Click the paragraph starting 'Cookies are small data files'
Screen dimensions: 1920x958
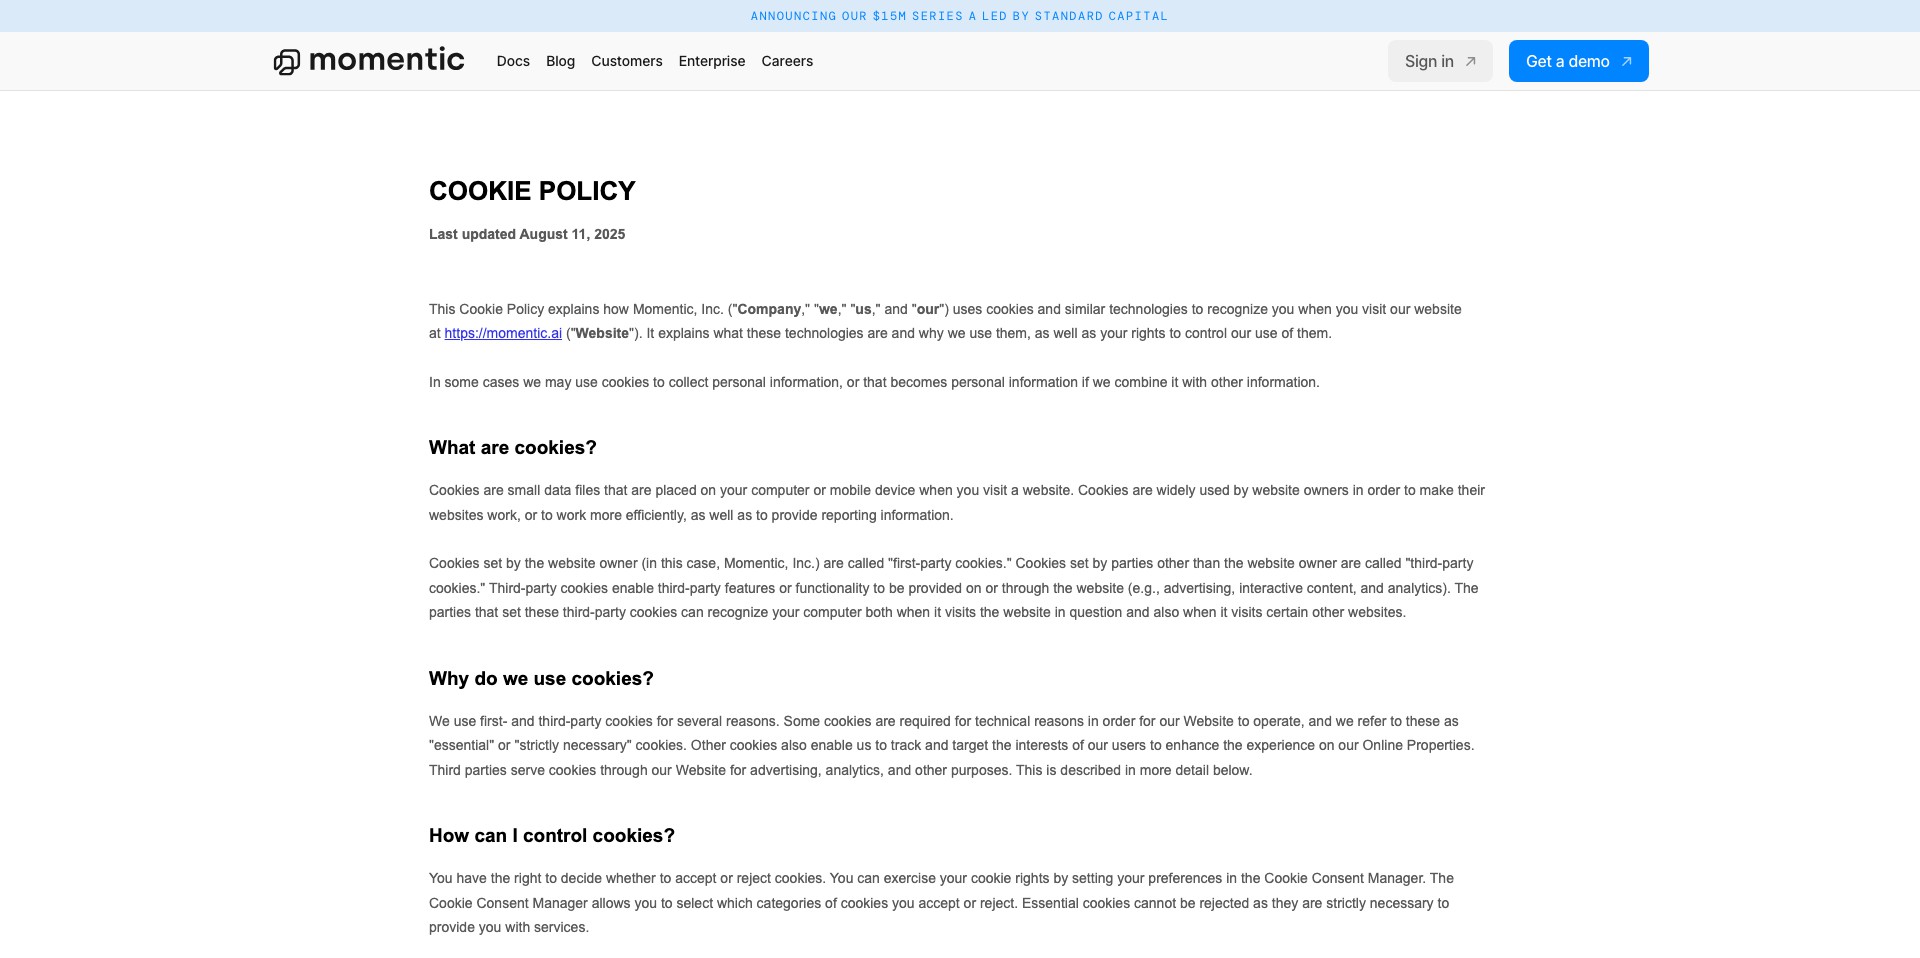pos(957,503)
